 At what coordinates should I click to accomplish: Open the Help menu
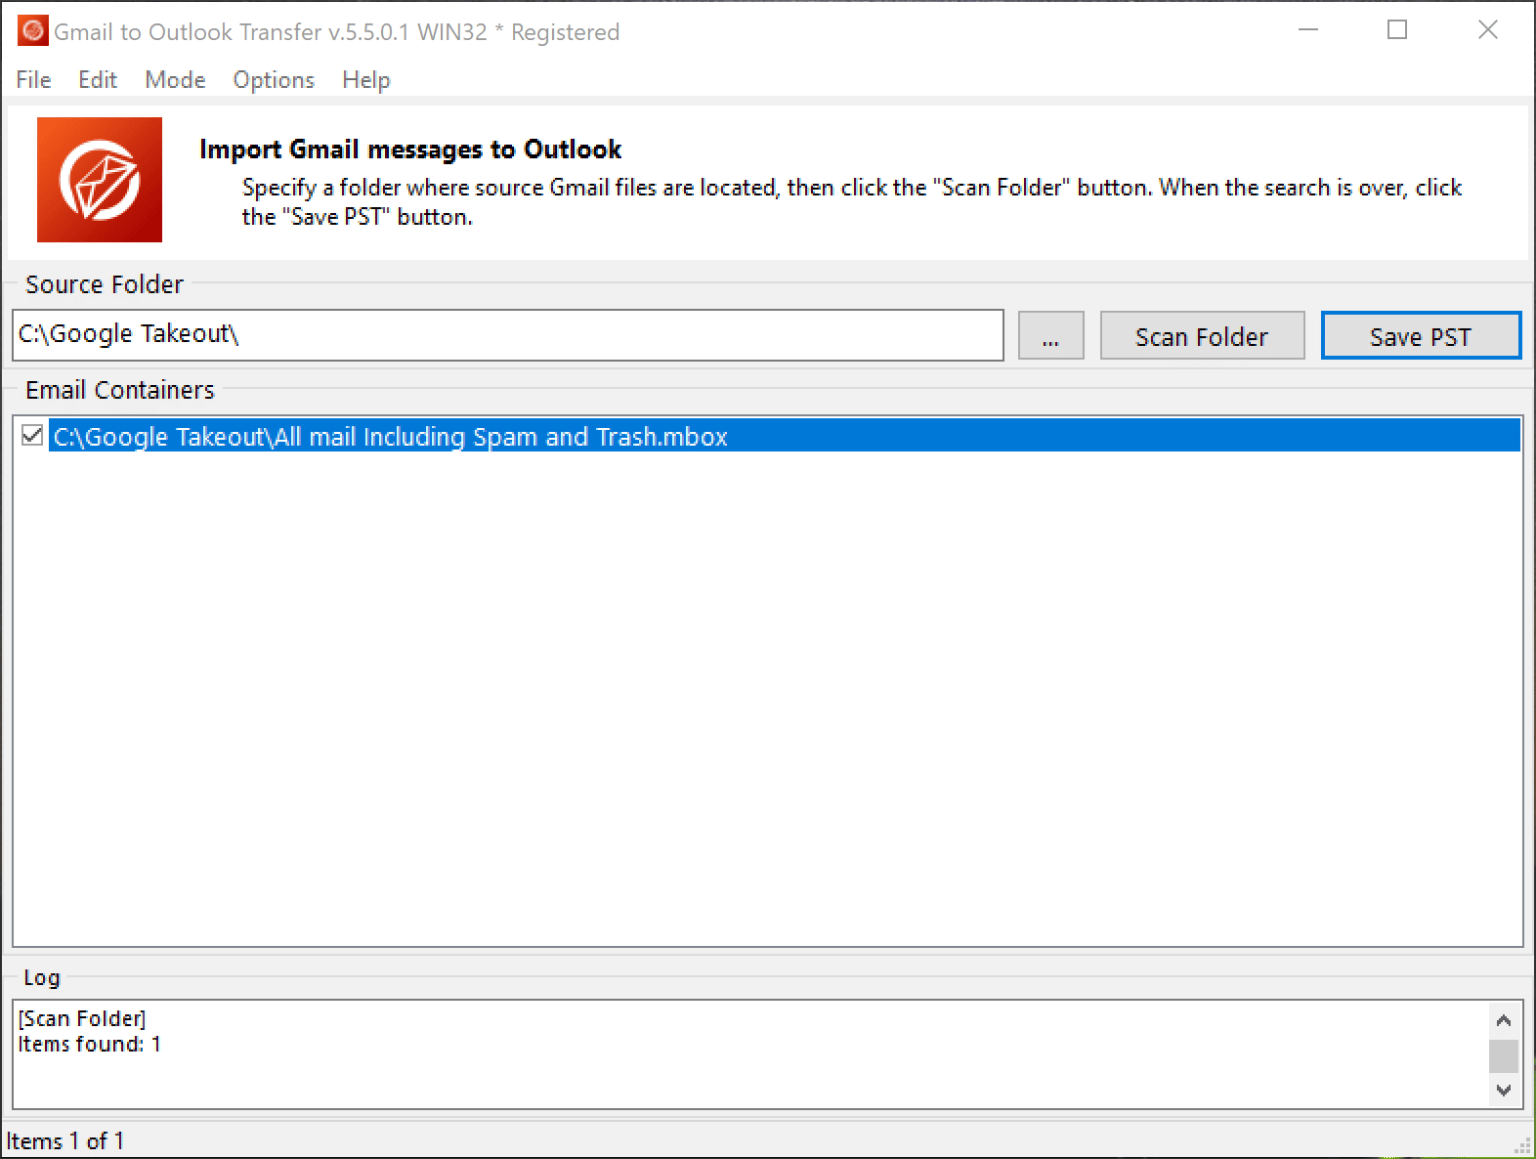point(366,80)
